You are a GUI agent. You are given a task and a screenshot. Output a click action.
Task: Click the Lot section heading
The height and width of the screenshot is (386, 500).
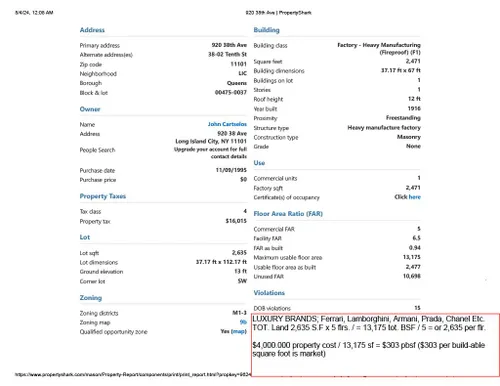pos(85,237)
